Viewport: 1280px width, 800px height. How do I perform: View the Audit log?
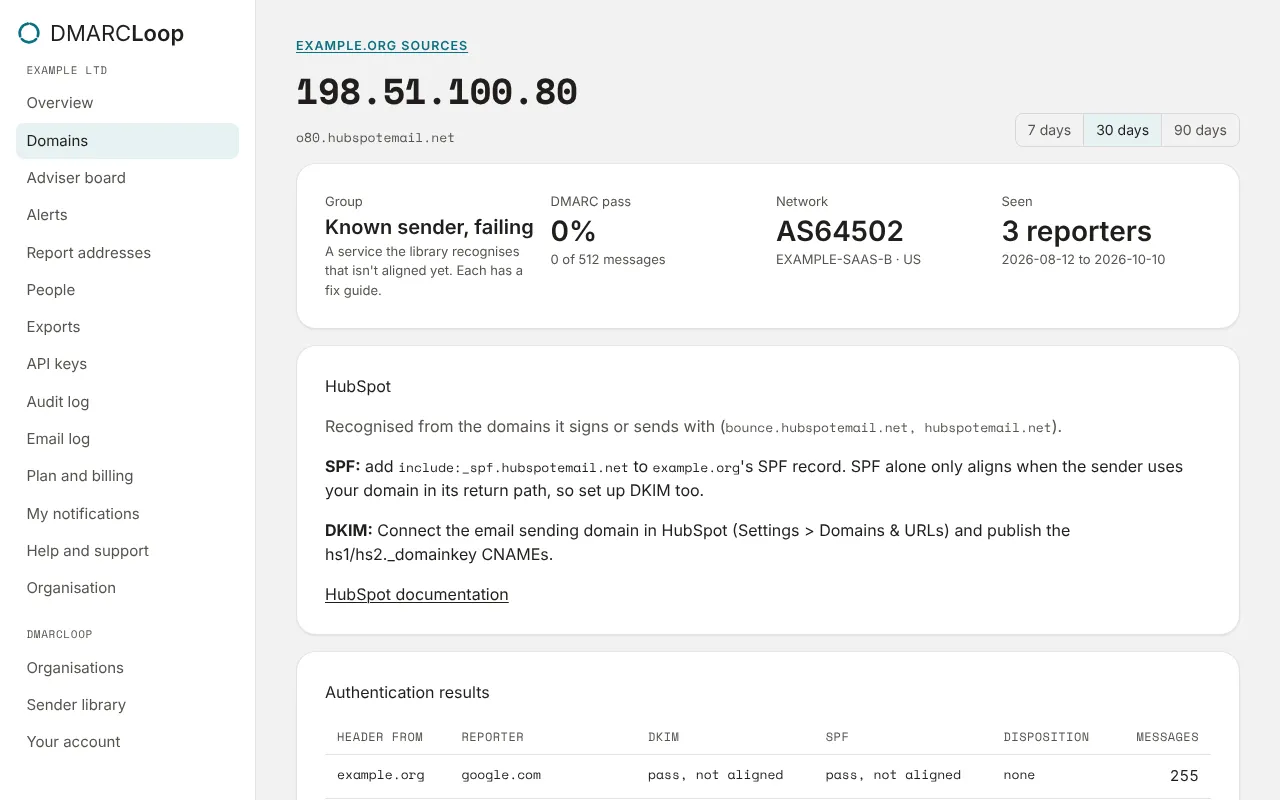(127, 402)
